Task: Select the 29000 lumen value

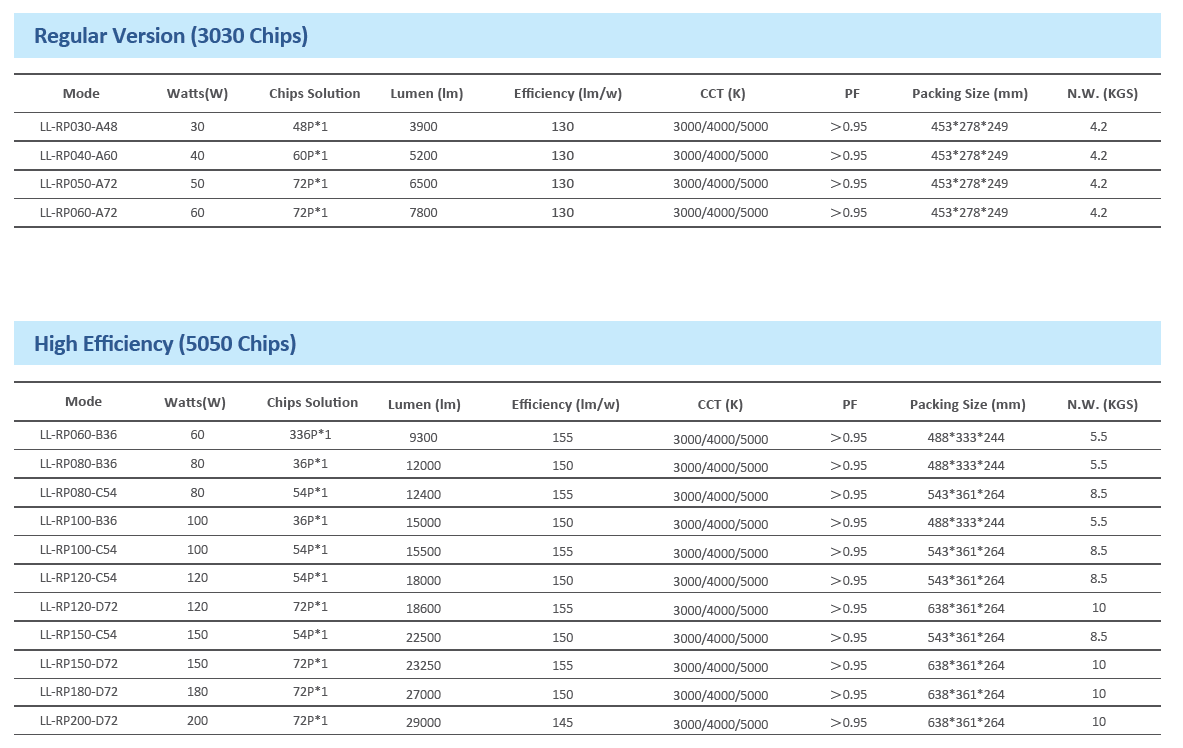Action: [x=424, y=723]
